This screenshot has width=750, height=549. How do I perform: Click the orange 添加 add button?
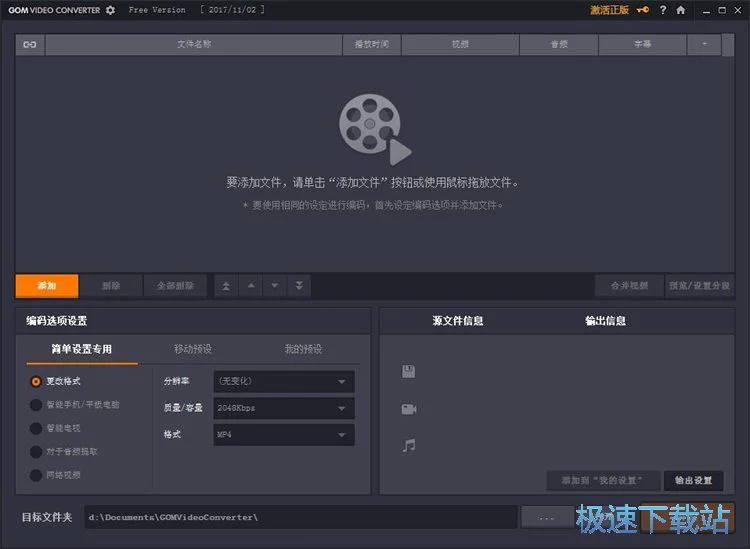point(47,286)
